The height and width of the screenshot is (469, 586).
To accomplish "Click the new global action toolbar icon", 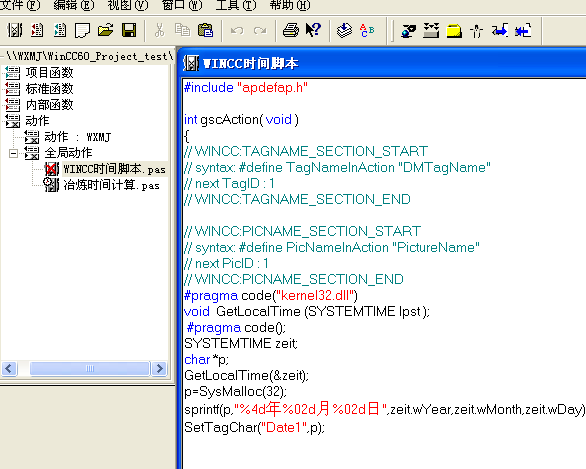I will tap(15, 30).
